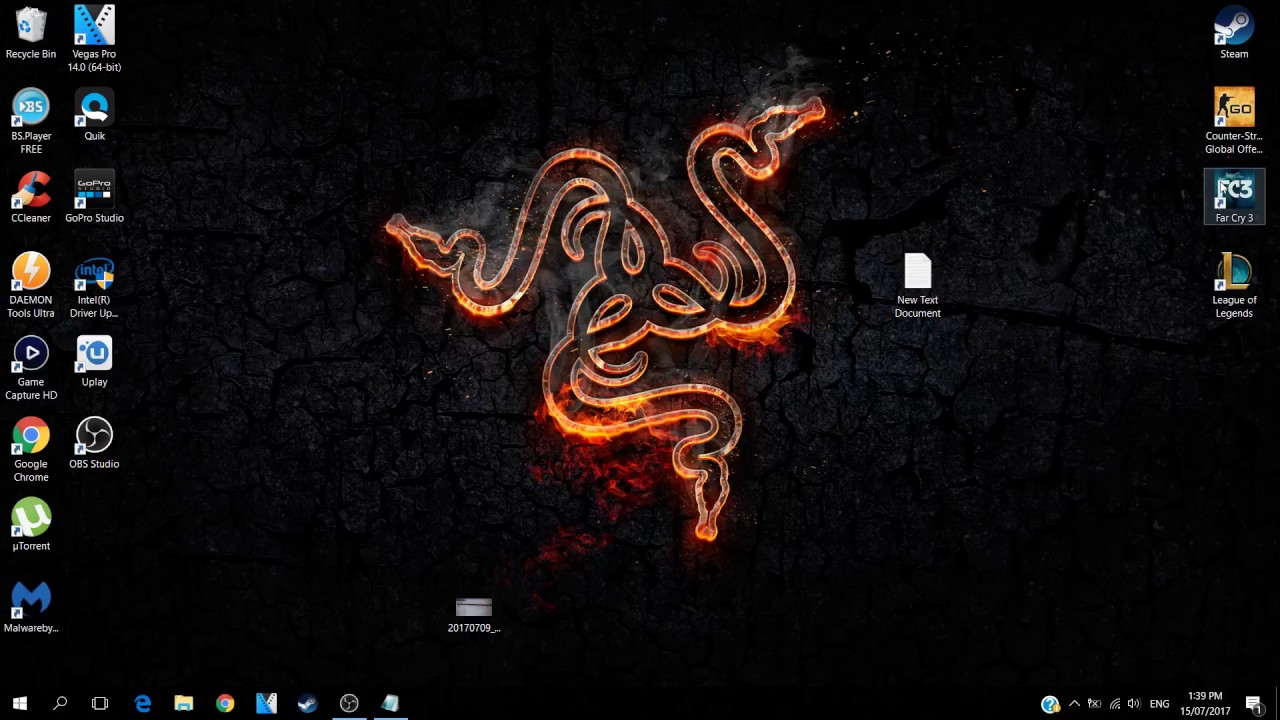The height and width of the screenshot is (720, 1280).
Task: Click the Malwarebytes desktop icon
Action: 31,607
